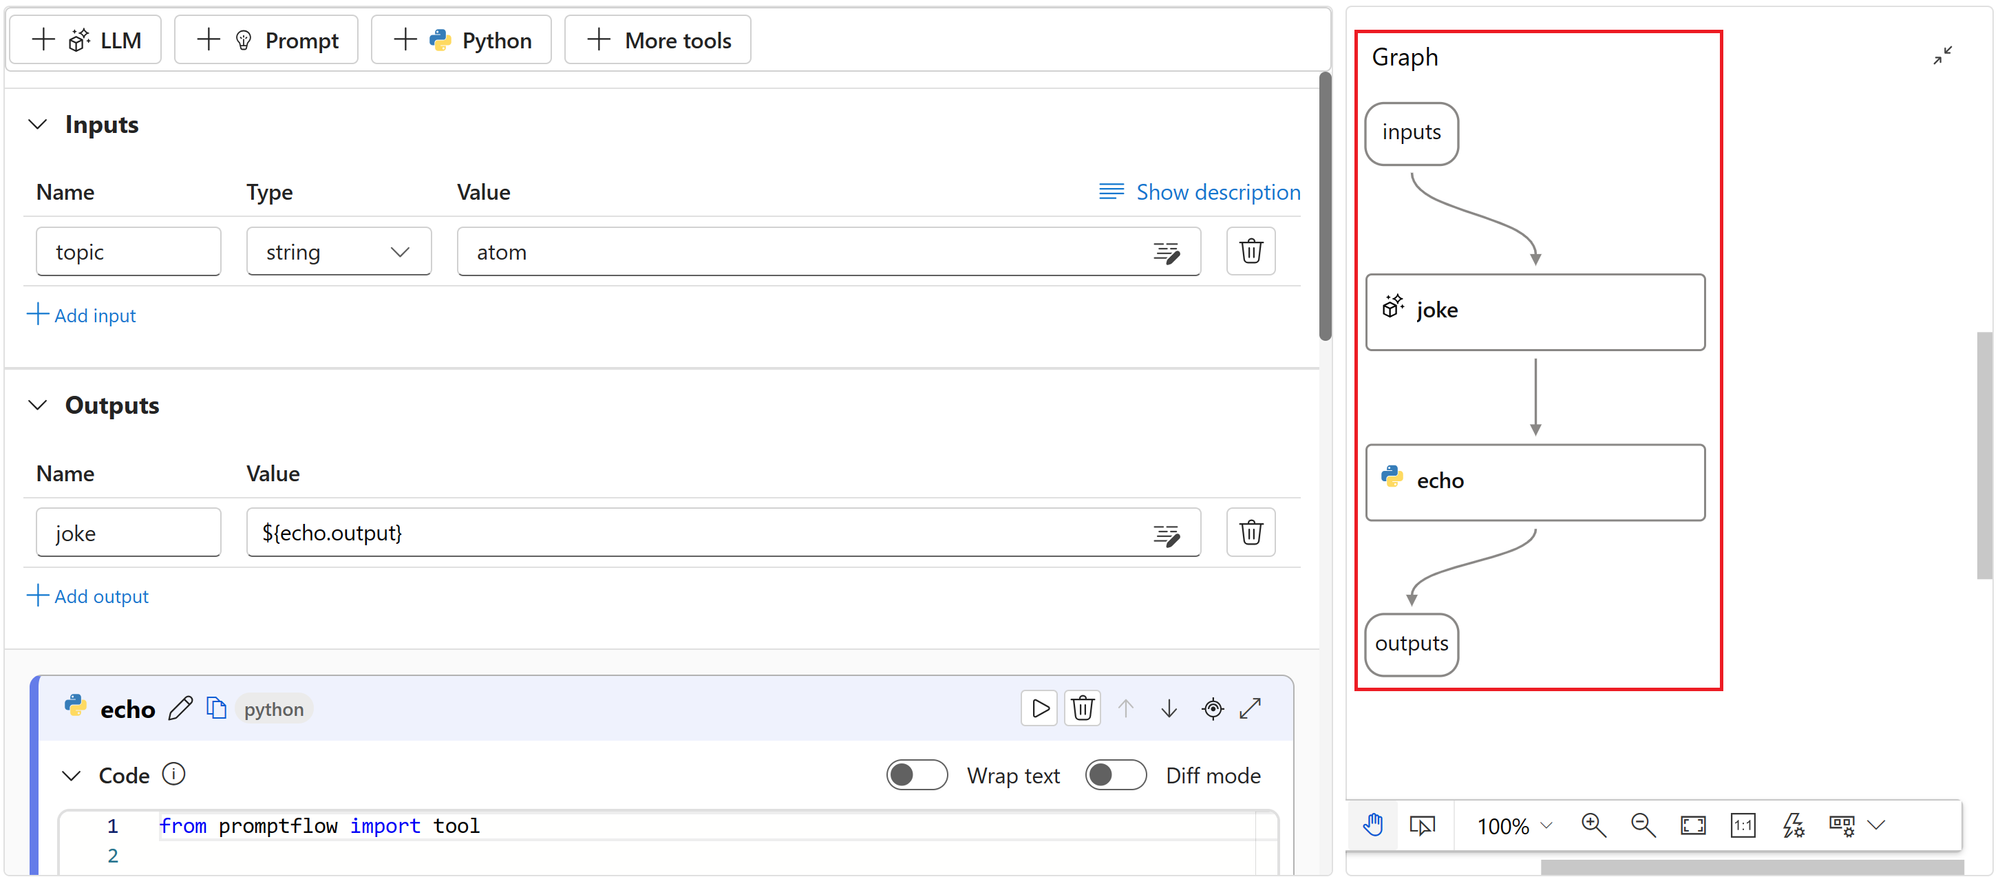Viewport: 2000px width, 884px height.
Task: Collapse the Outputs section
Action: (38, 406)
